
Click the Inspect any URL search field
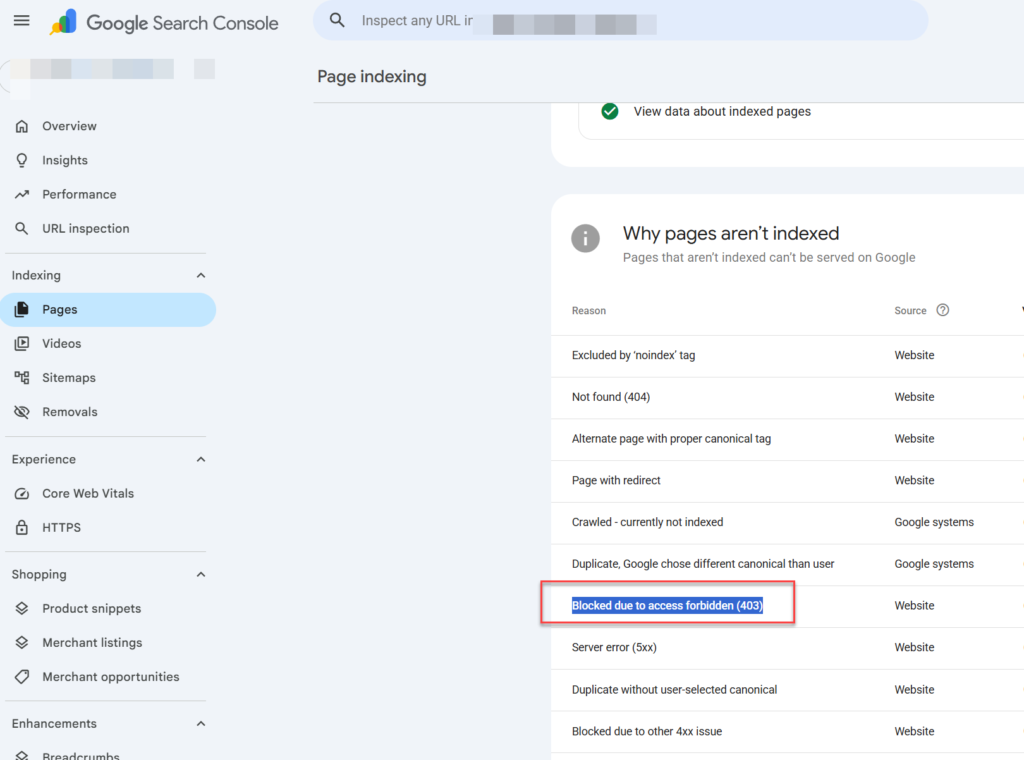tap(620, 21)
